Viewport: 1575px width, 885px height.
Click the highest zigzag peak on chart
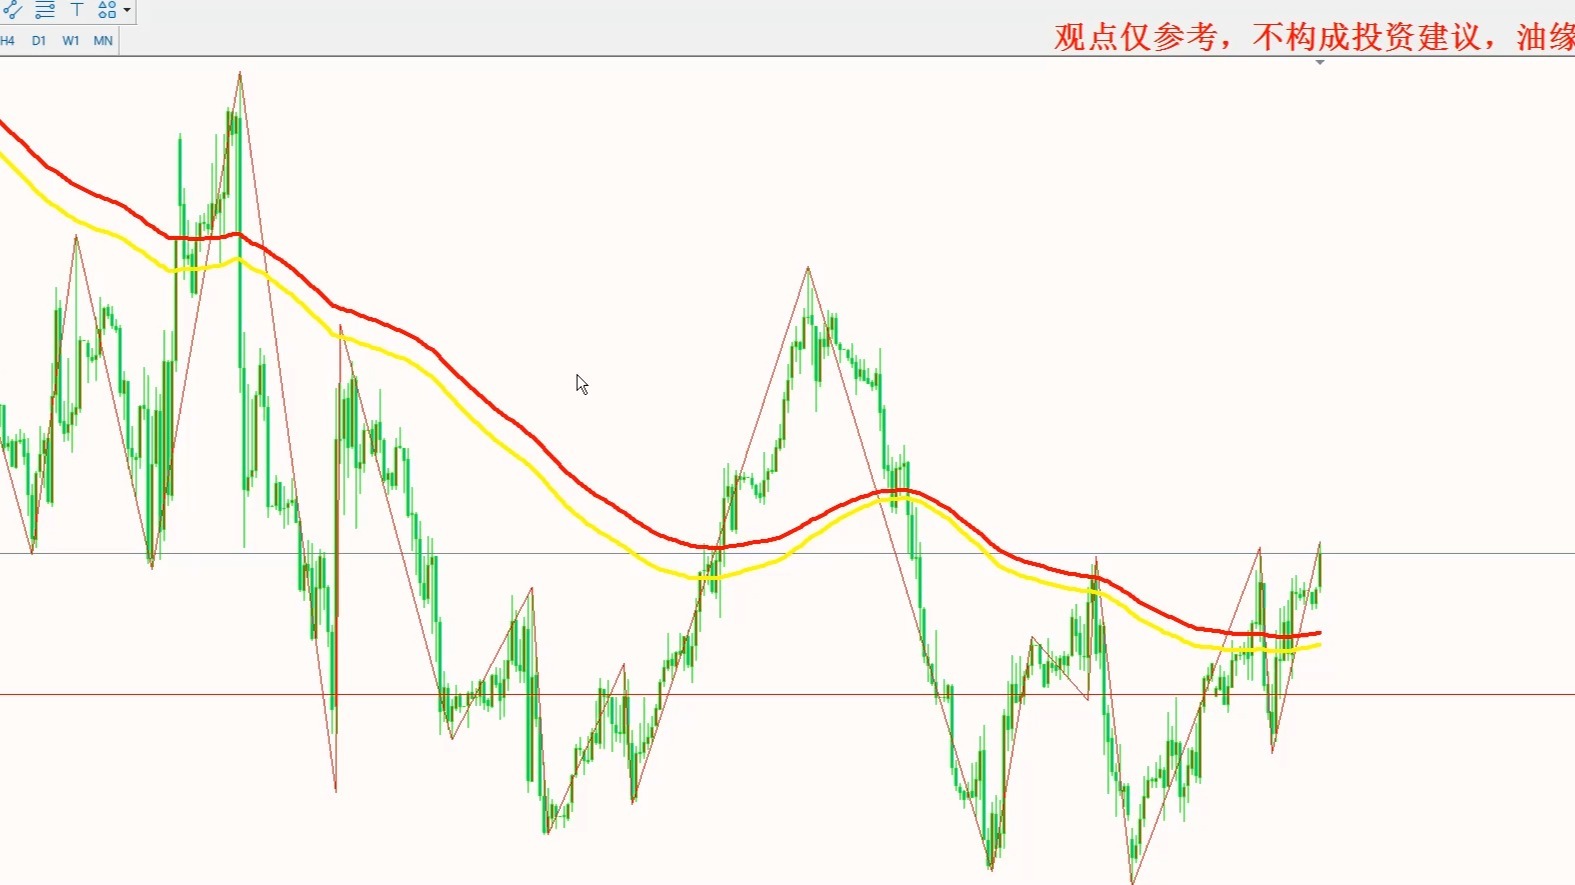(240, 73)
